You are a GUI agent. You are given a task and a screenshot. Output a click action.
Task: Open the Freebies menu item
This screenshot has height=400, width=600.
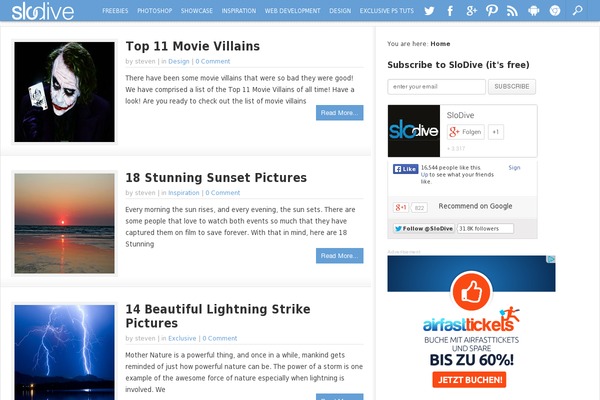(115, 11)
